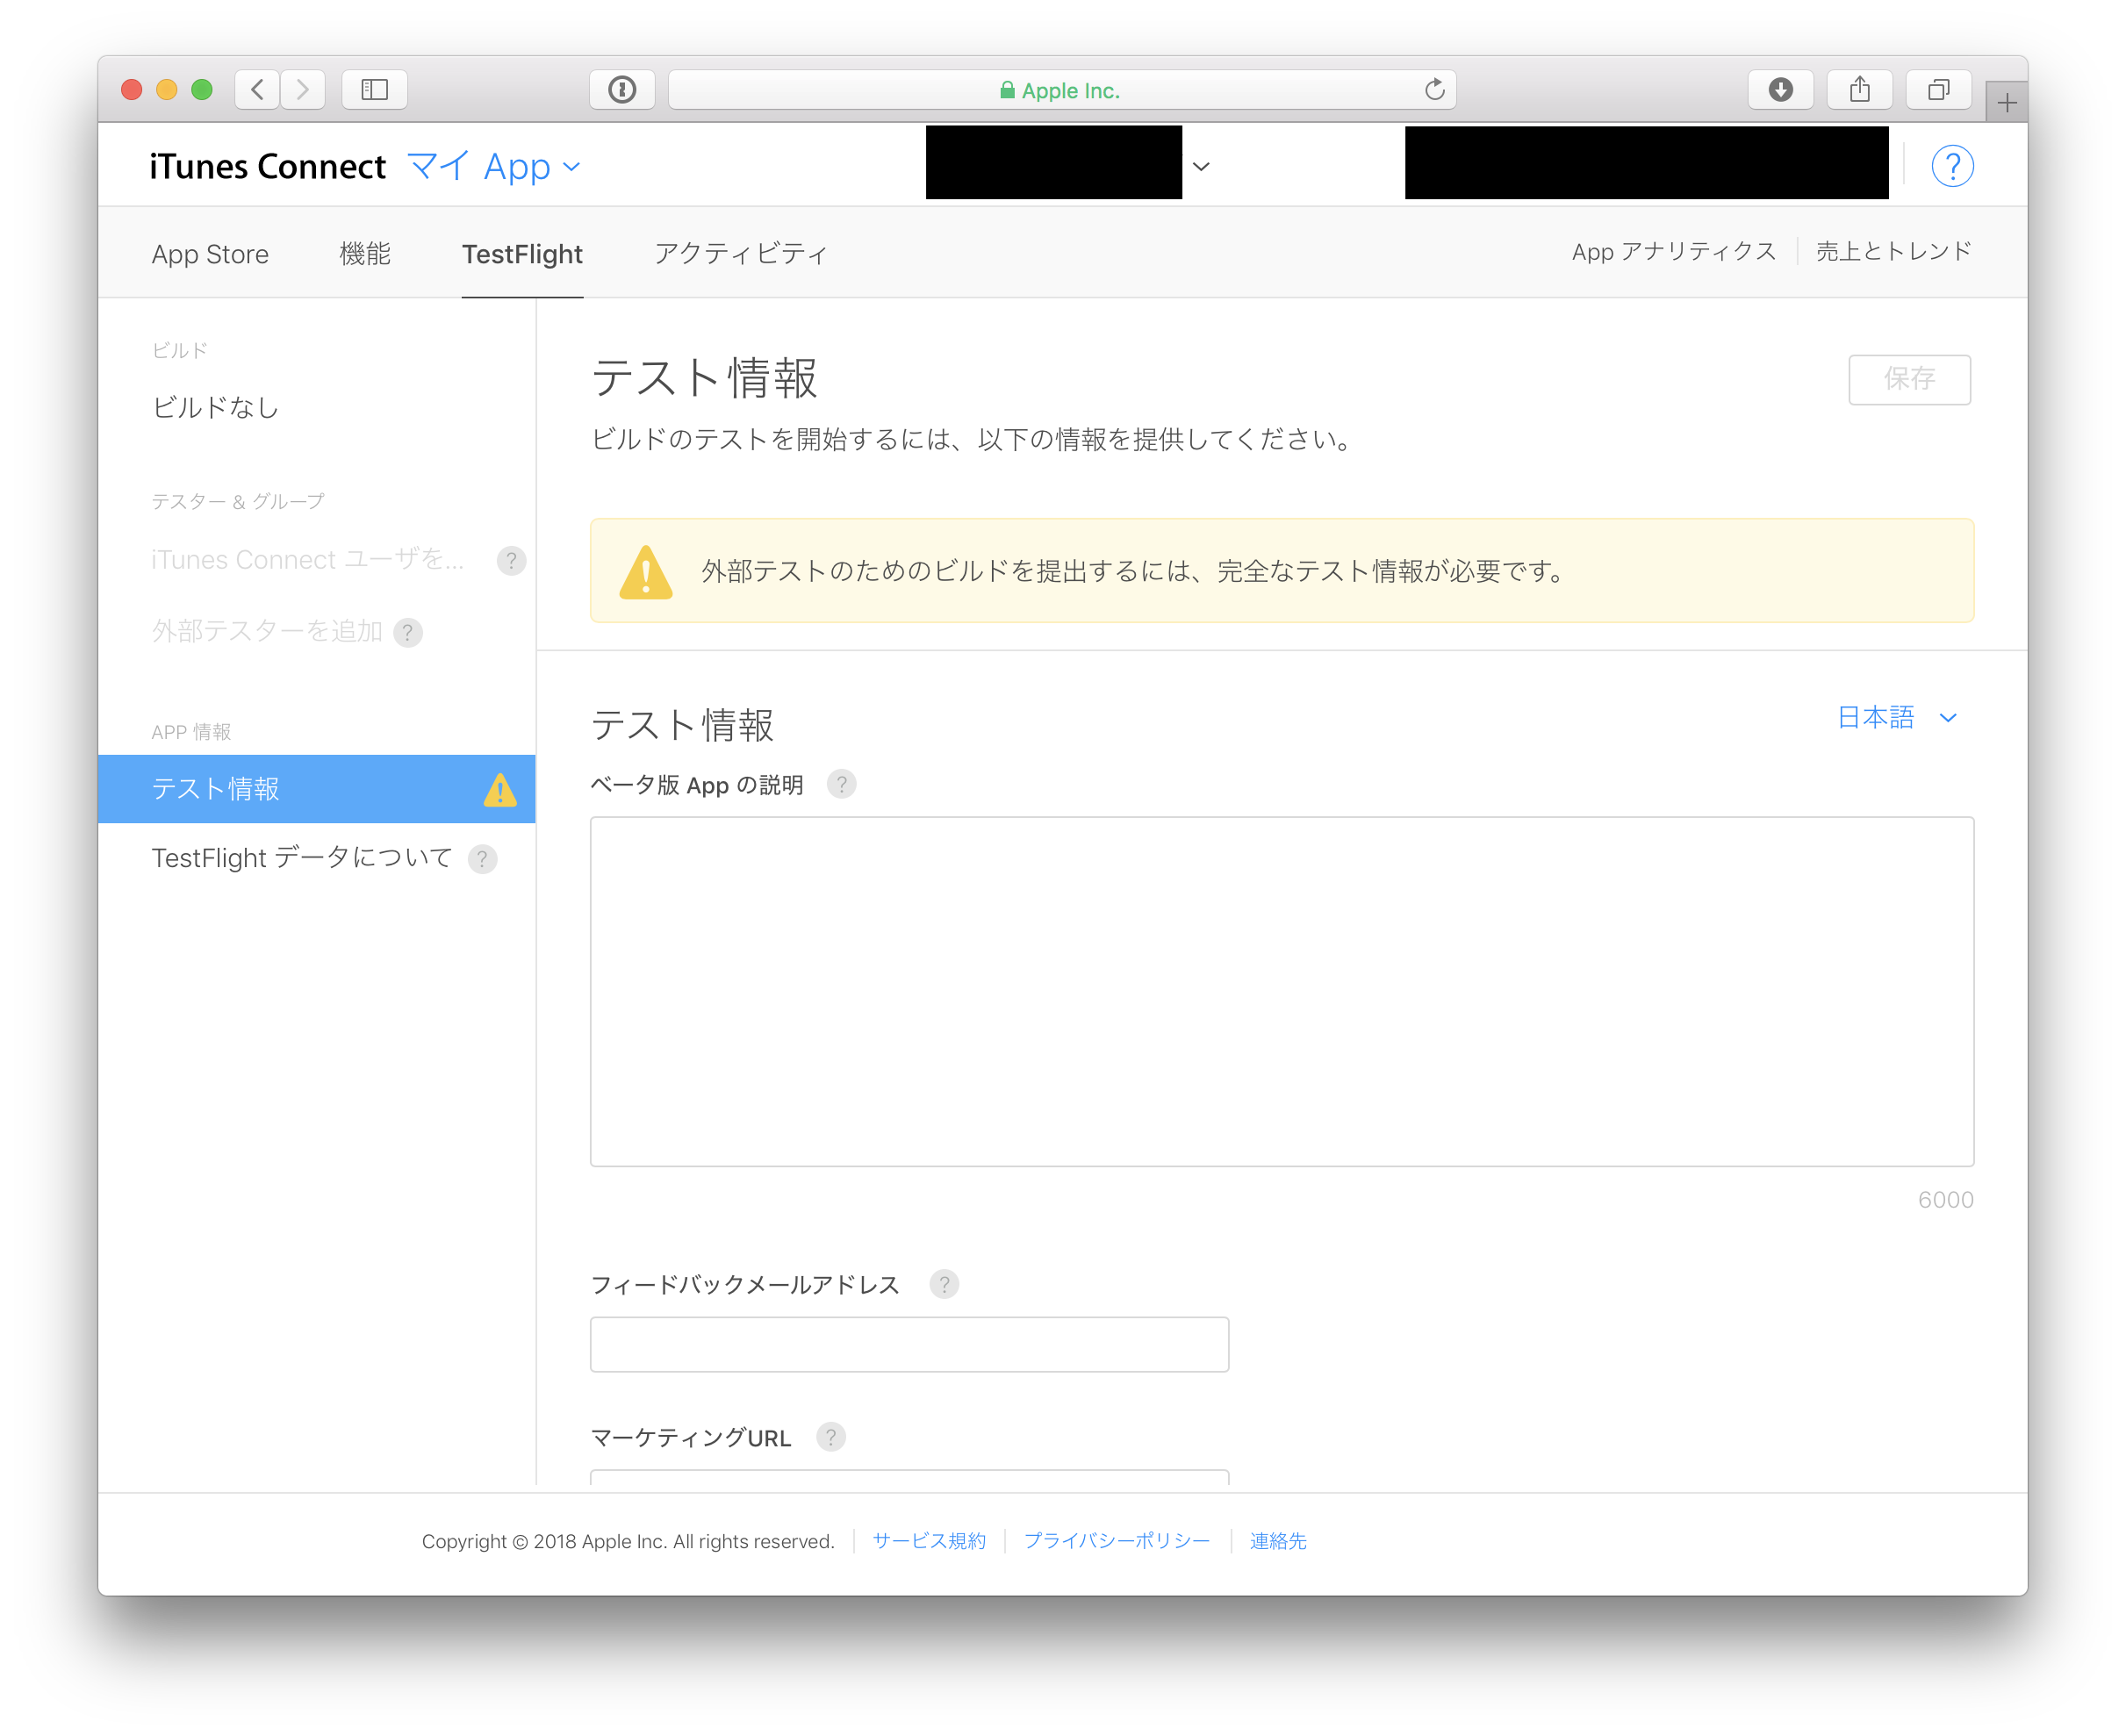Click the Safari downloads progress indicator
The image size is (2126, 1736).
click(x=1780, y=89)
